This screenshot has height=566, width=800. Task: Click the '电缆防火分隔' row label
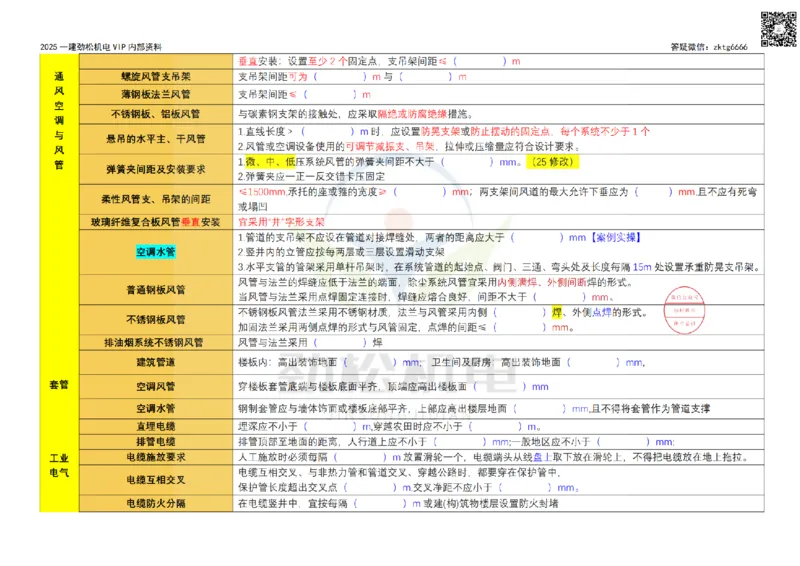156,503
